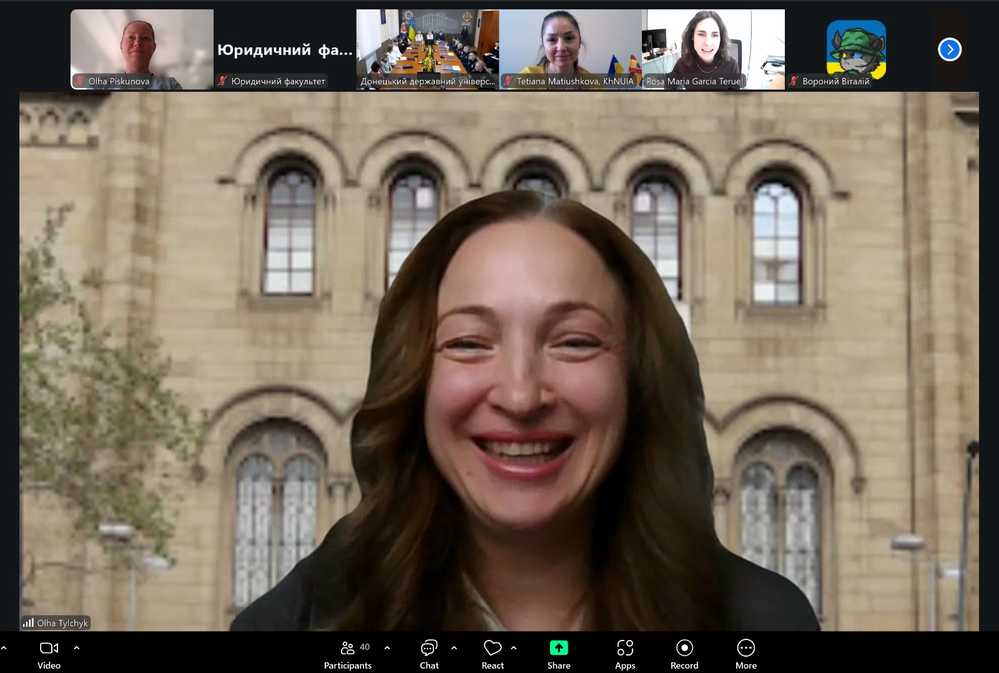Screen dimensions: 999x673
Task: Show next participants with the blue arrow
Action: pos(949,49)
